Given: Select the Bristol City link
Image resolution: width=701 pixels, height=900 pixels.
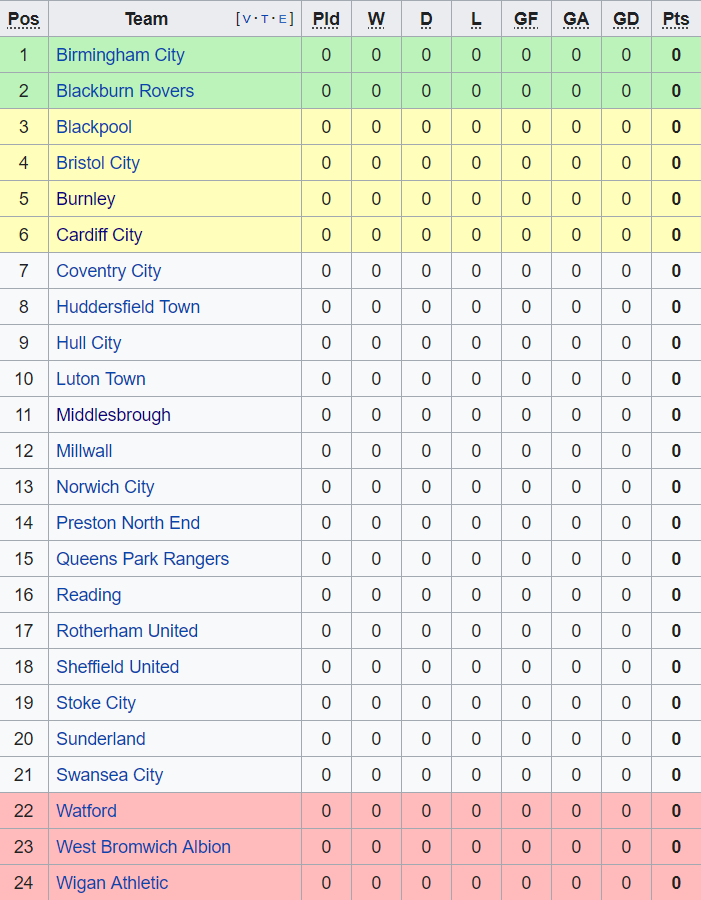Looking at the screenshot, I should coord(98,163).
